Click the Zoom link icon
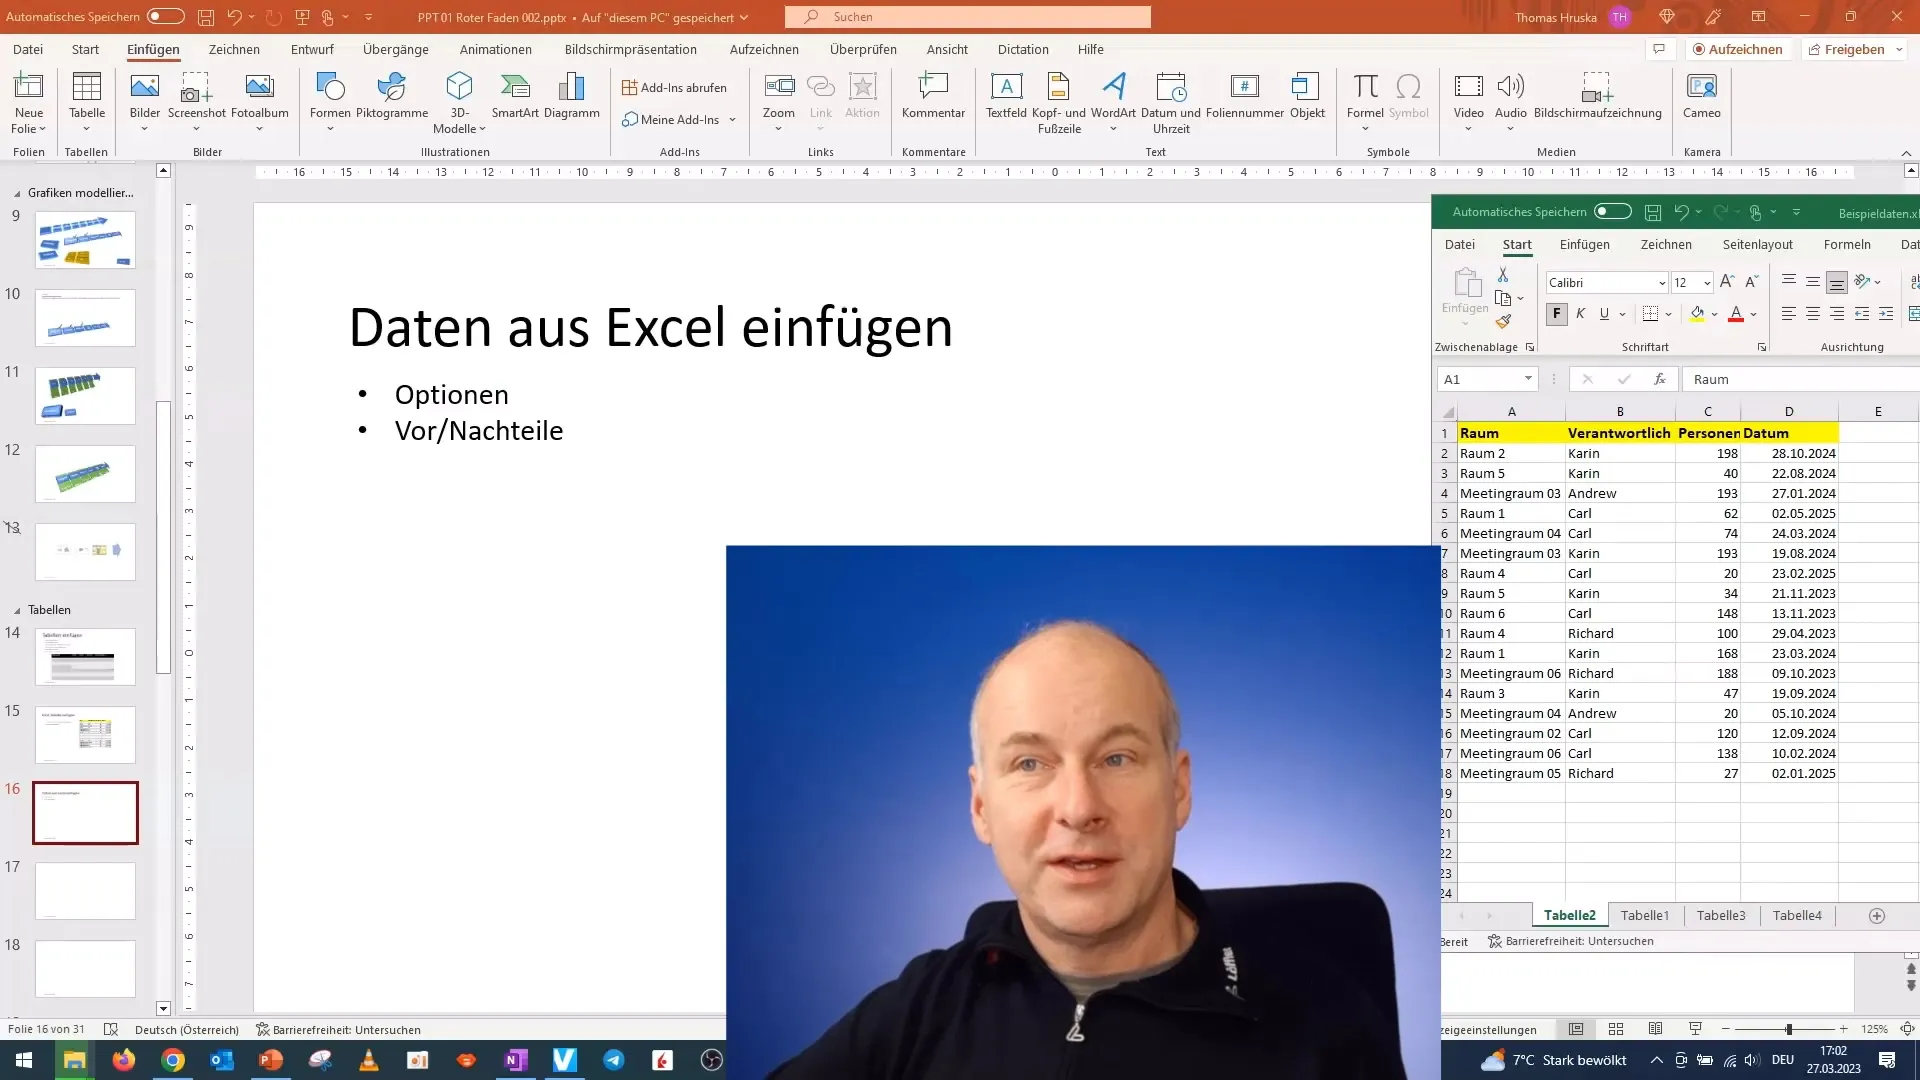 [x=779, y=102]
